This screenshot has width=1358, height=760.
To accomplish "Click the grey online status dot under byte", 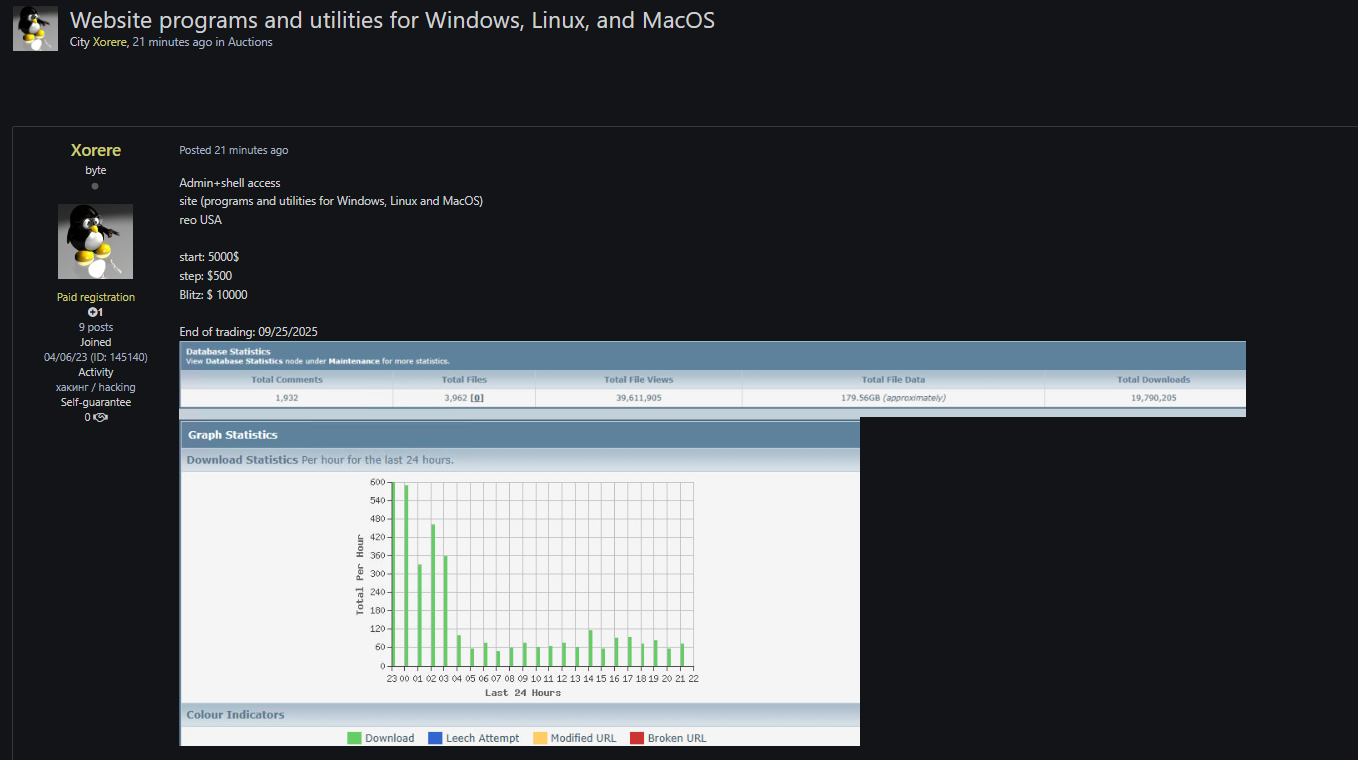I will 95,186.
